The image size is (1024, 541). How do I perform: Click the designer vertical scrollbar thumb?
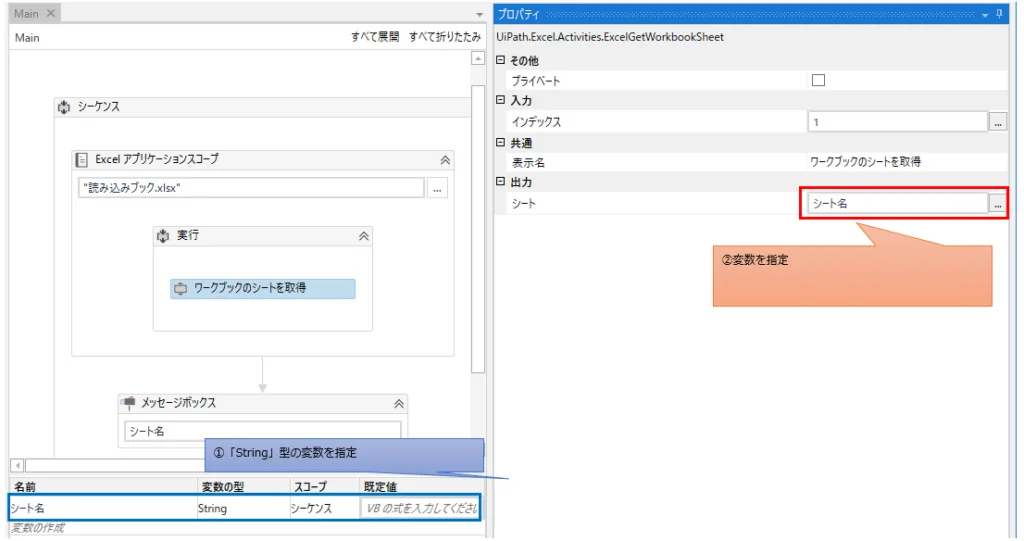pyautogui.click(x=478, y=229)
